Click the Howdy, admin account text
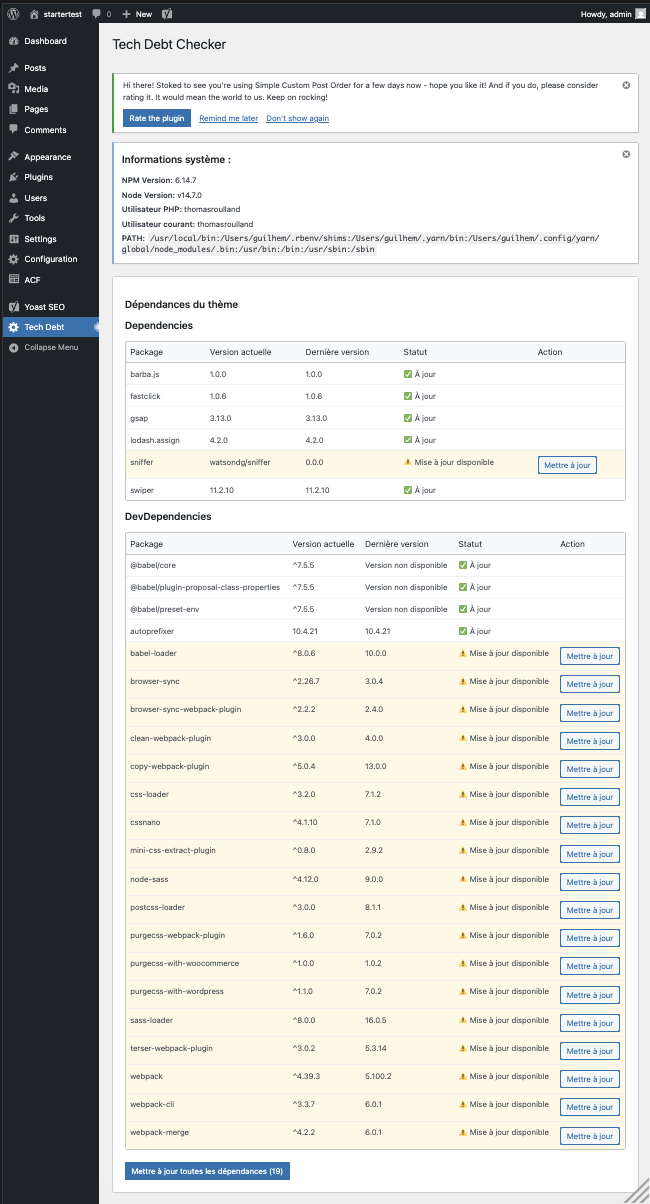The image size is (650, 1204). click(605, 14)
